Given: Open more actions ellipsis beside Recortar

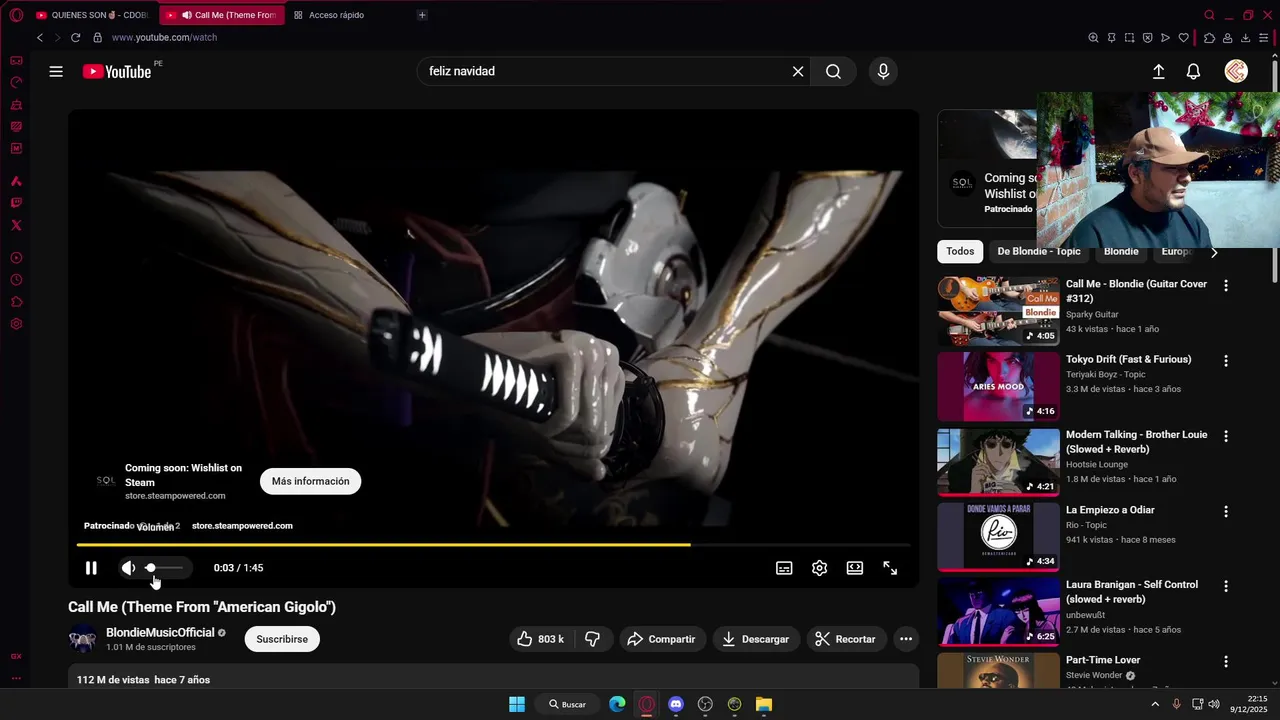Looking at the screenshot, I should coord(906,639).
